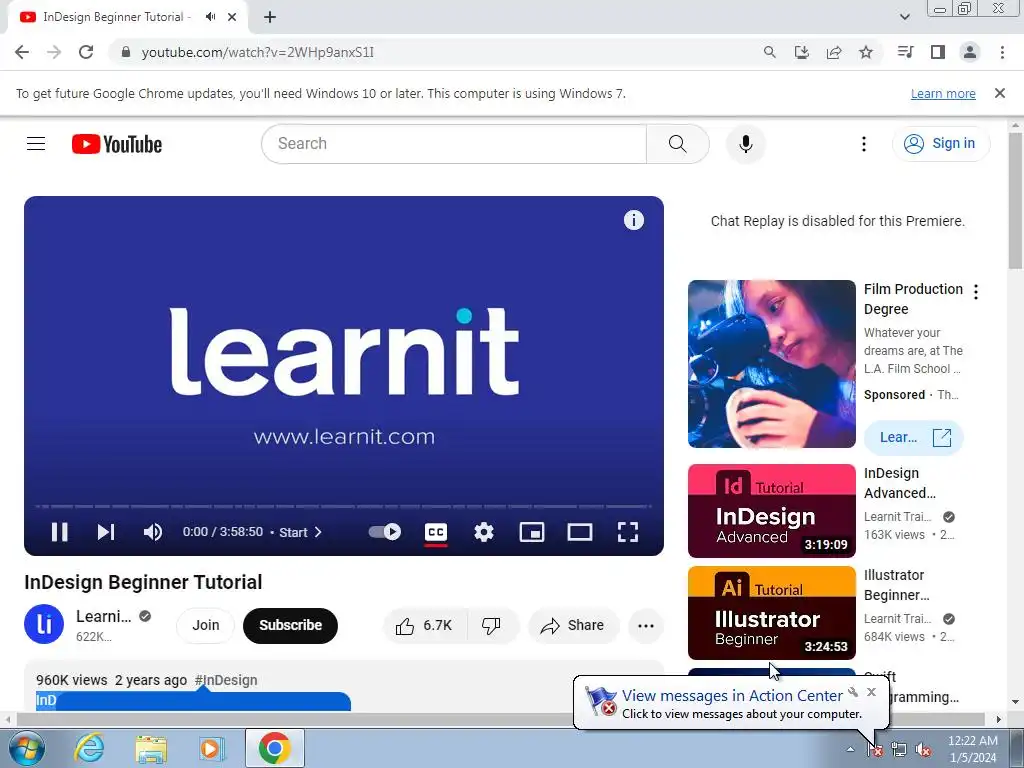Screen dimensions: 1024x768
Task: Focus the YouTube Search field
Action: pyautogui.click(x=454, y=144)
